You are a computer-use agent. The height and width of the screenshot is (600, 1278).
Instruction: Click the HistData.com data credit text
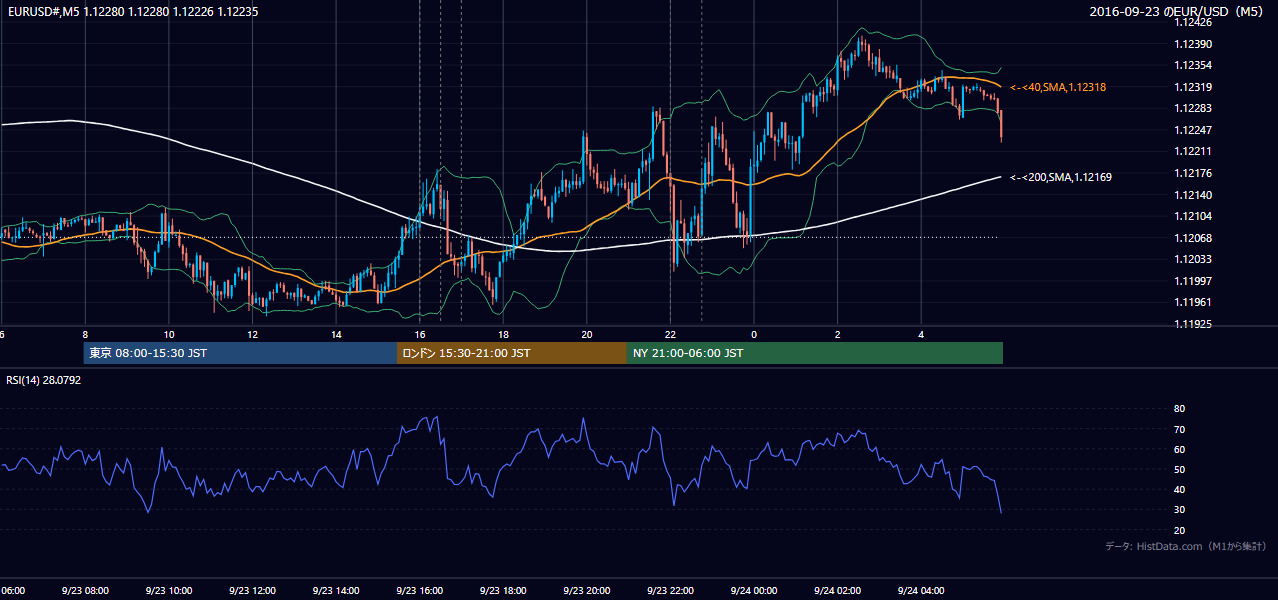(x=1186, y=546)
